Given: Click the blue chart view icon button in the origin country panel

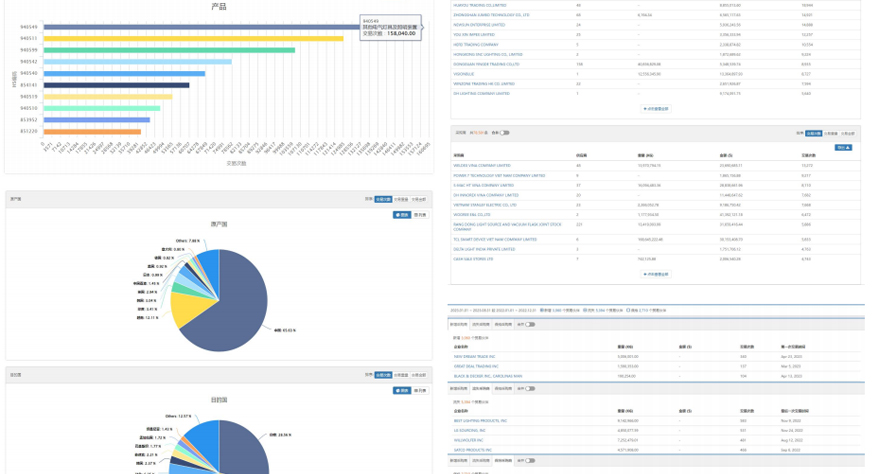Looking at the screenshot, I should (x=401, y=215).
